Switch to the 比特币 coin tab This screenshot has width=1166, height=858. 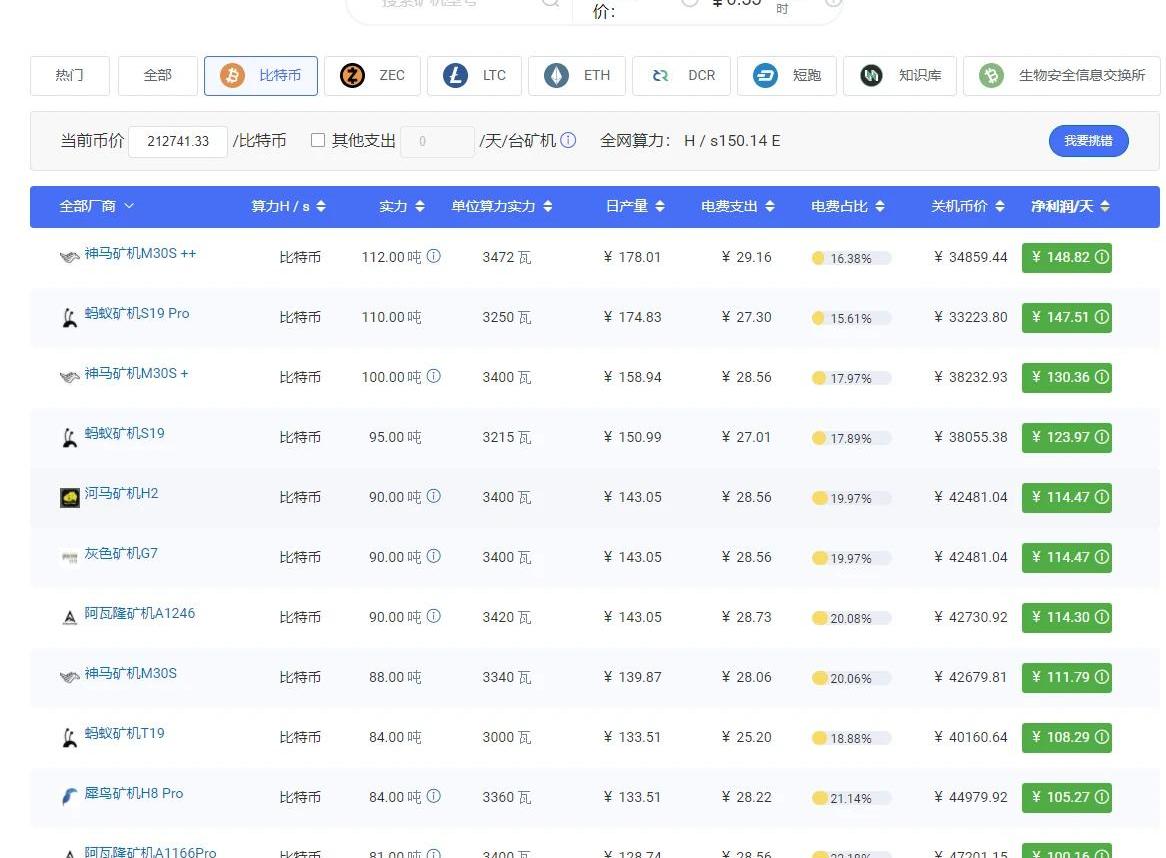tap(261, 75)
